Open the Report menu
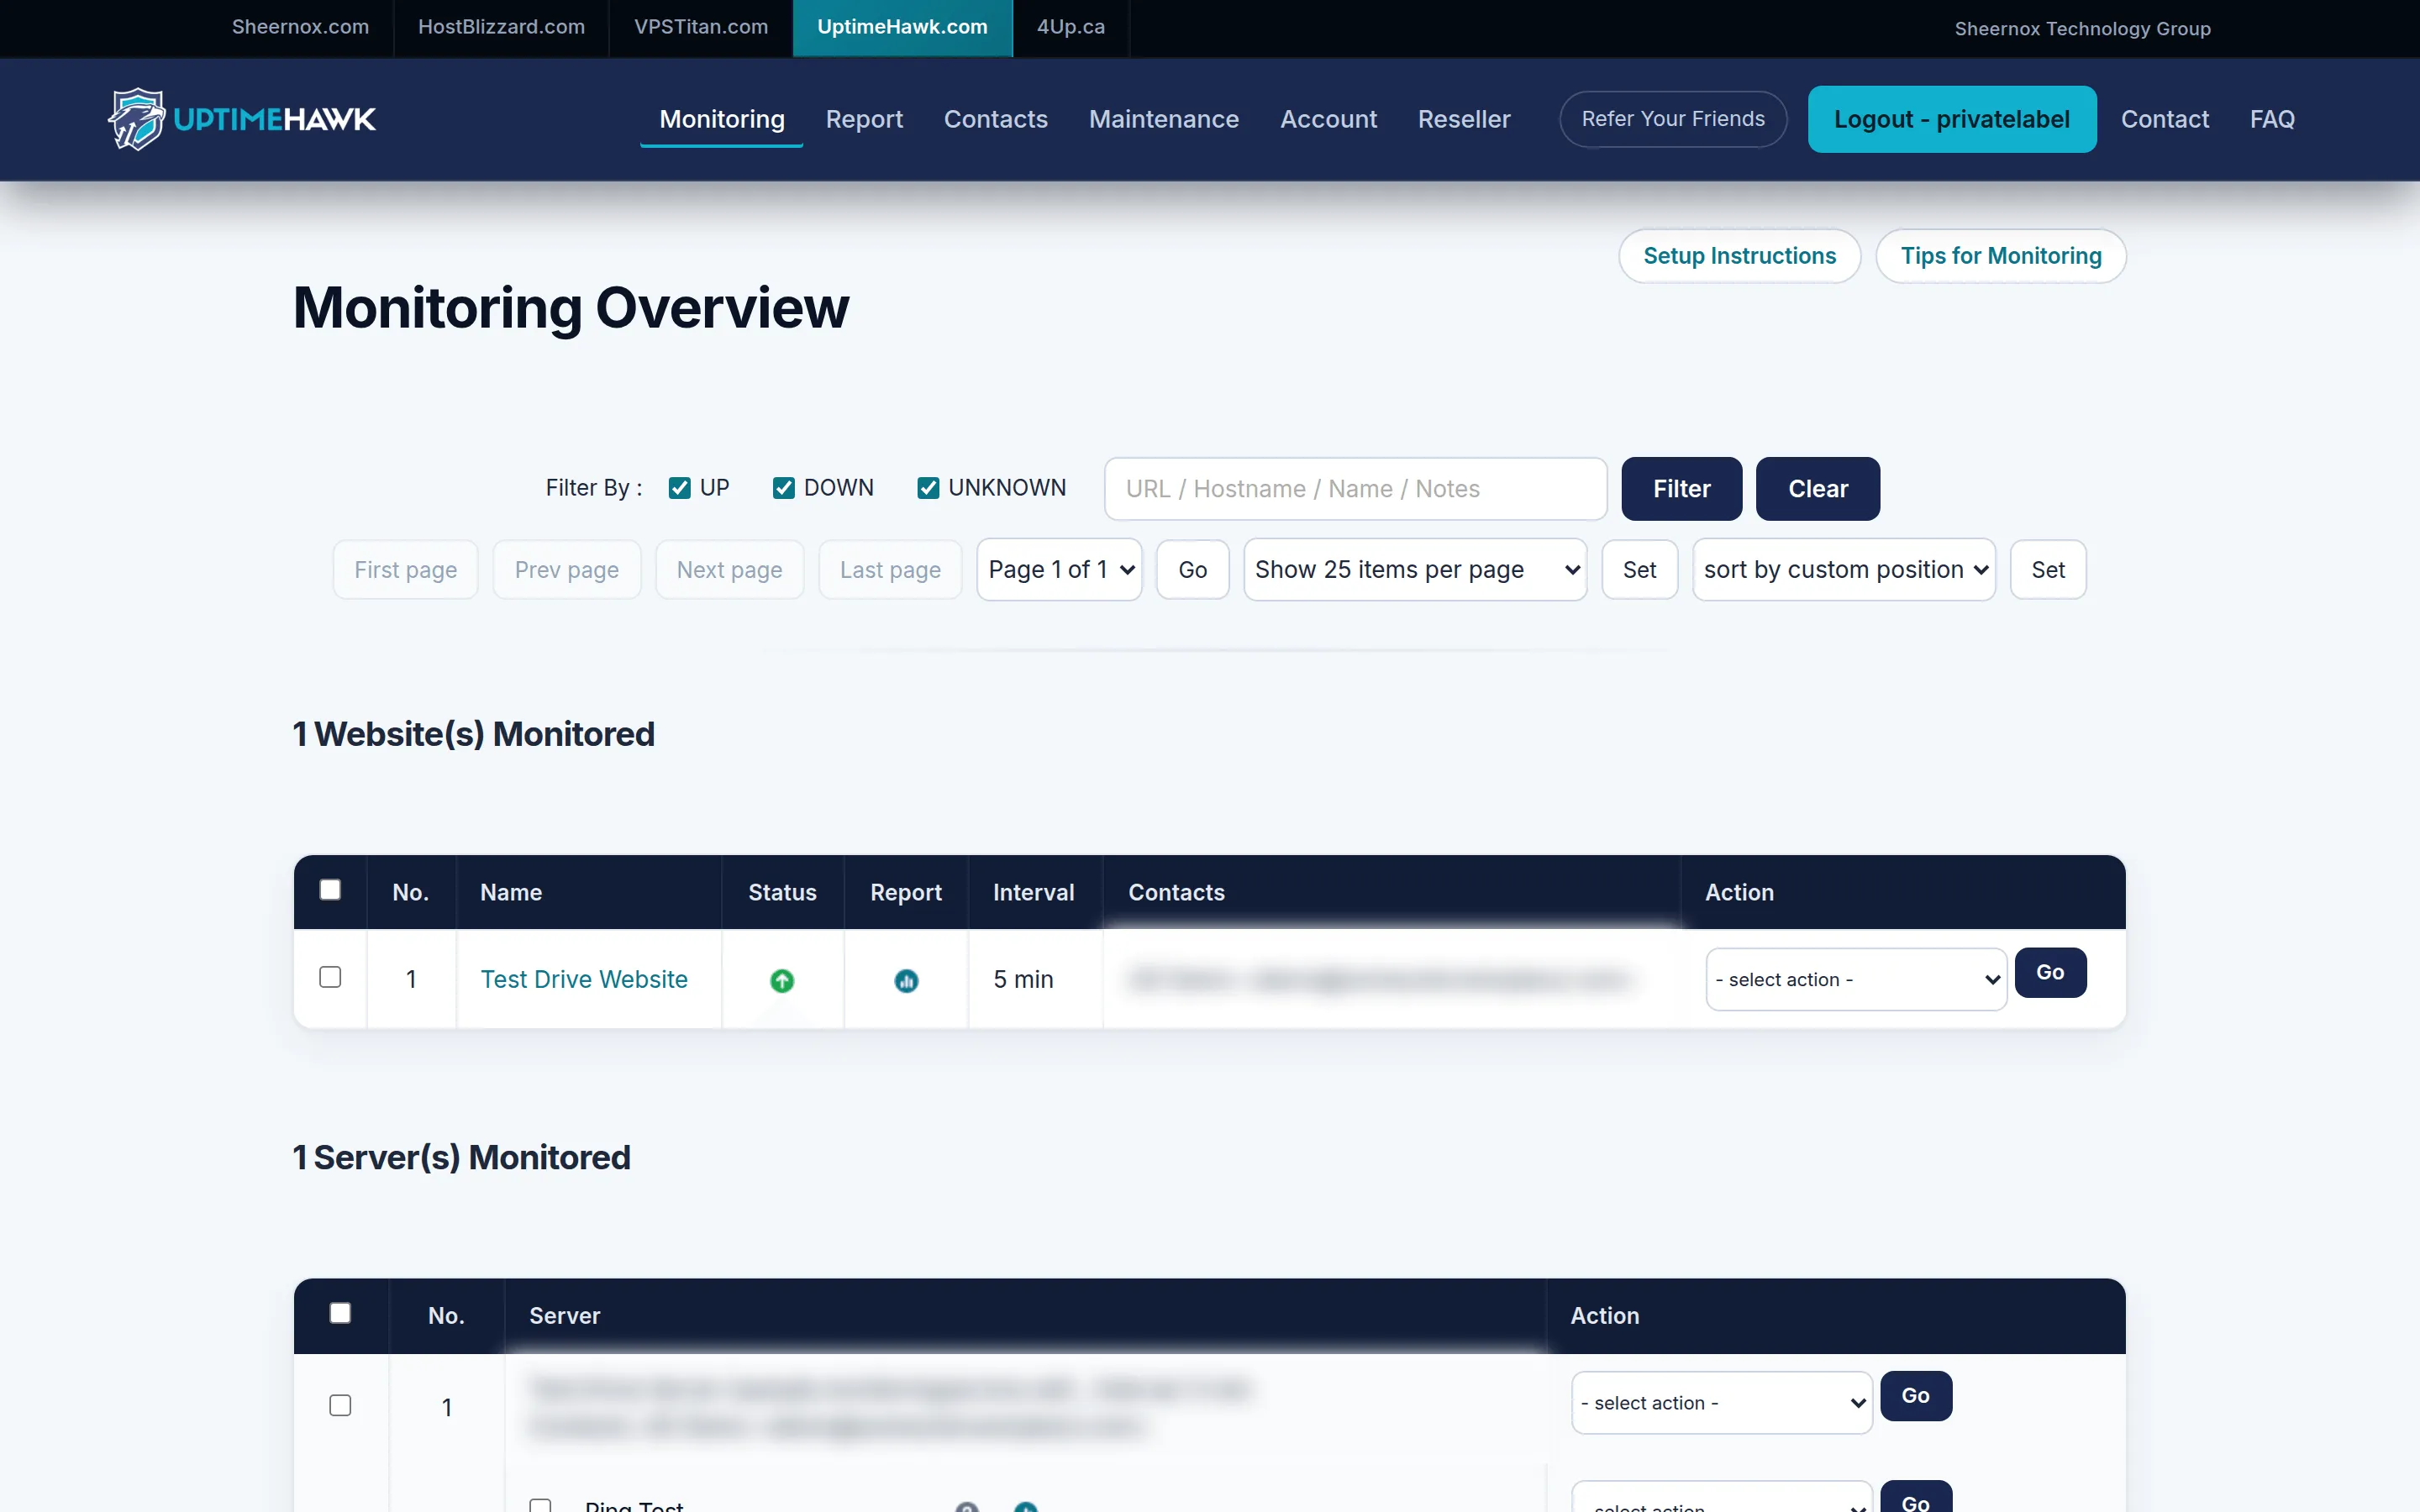2420x1512 pixels. click(864, 119)
